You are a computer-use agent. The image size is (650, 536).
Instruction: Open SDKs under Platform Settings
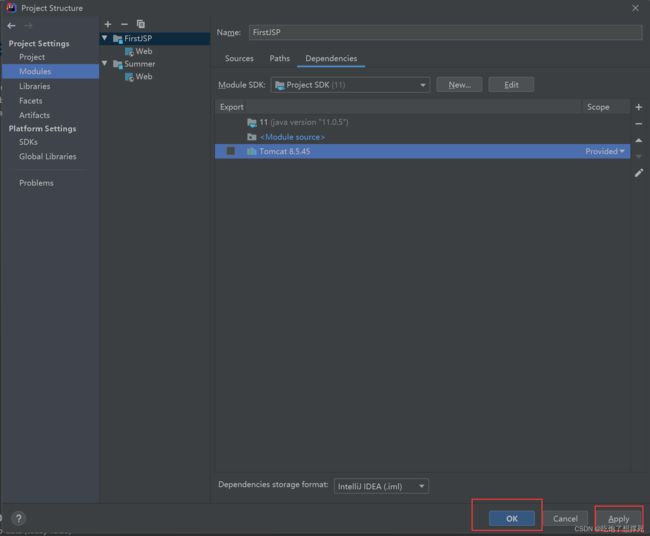(x=28, y=142)
